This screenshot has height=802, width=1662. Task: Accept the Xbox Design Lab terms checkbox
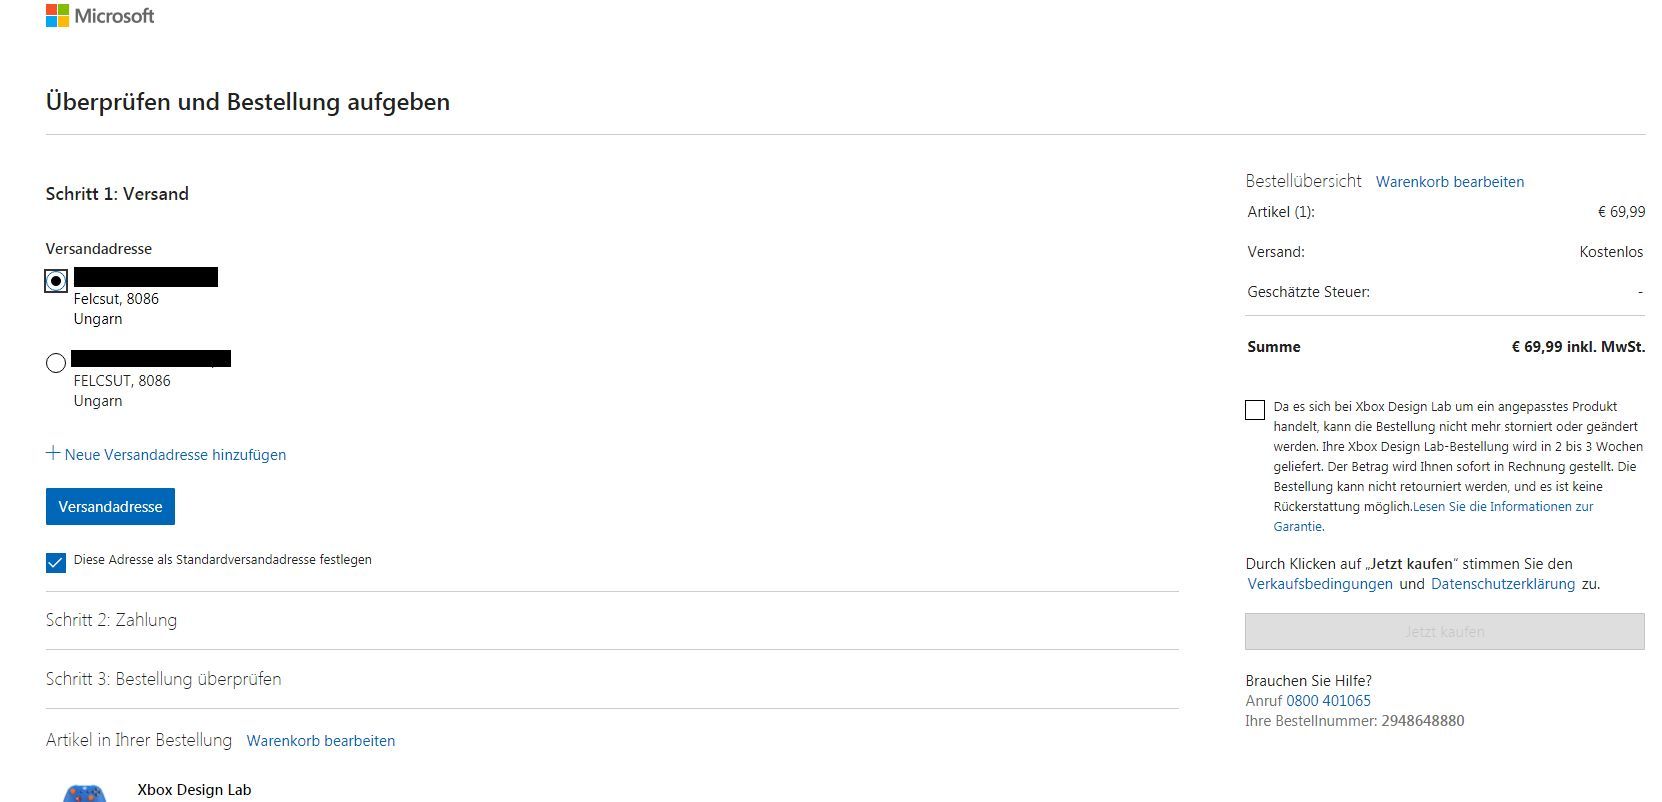(1255, 410)
